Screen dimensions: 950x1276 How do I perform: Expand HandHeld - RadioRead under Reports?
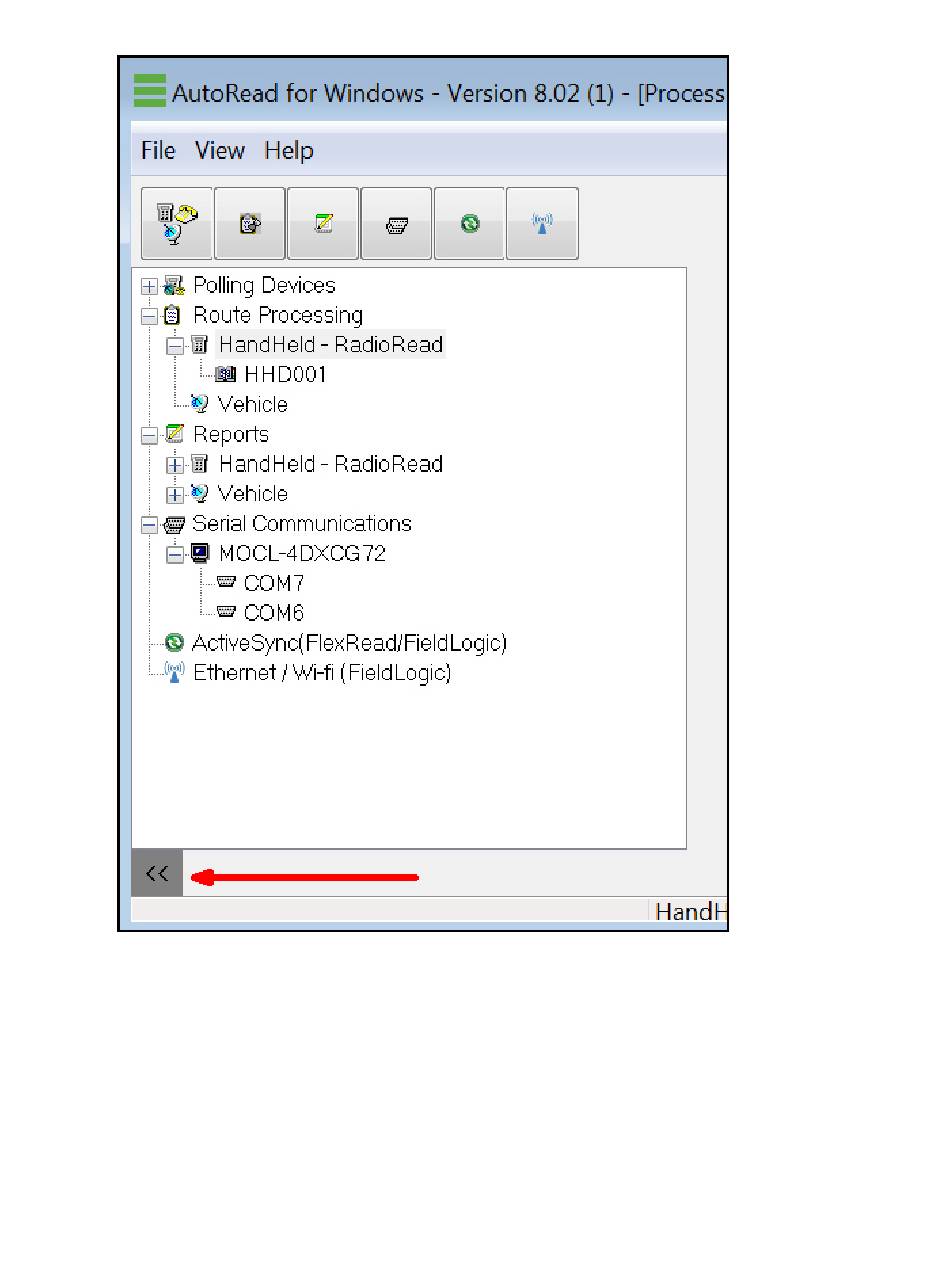click(175, 466)
